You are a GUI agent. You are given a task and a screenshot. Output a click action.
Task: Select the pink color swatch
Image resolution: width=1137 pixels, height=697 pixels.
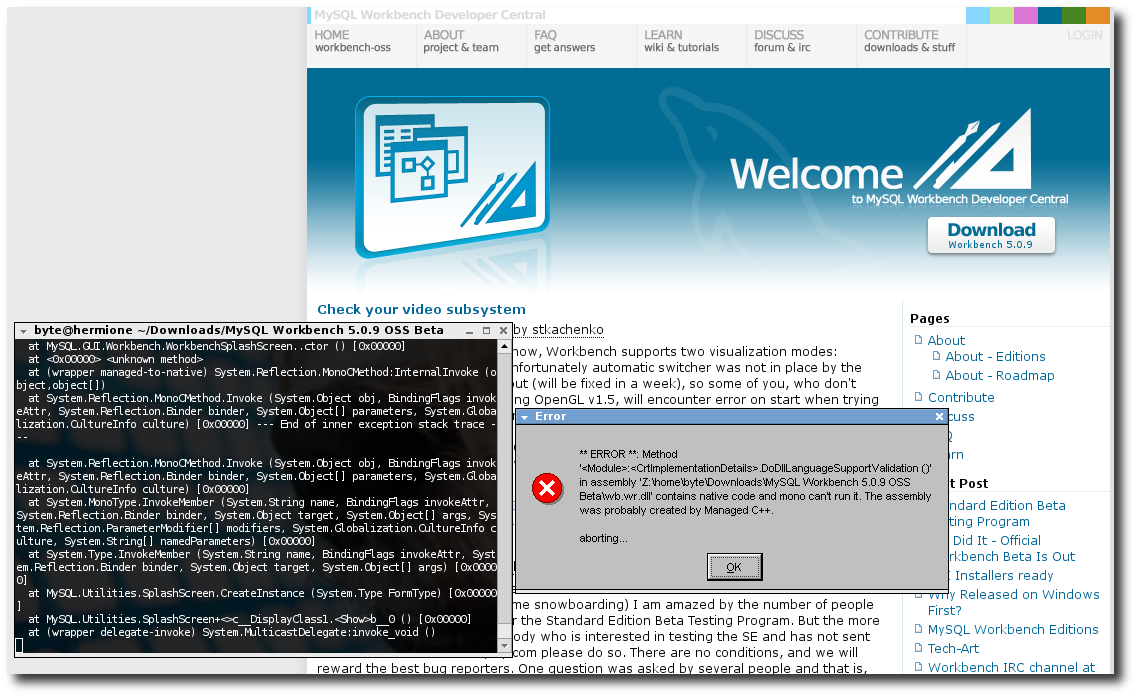(1025, 15)
